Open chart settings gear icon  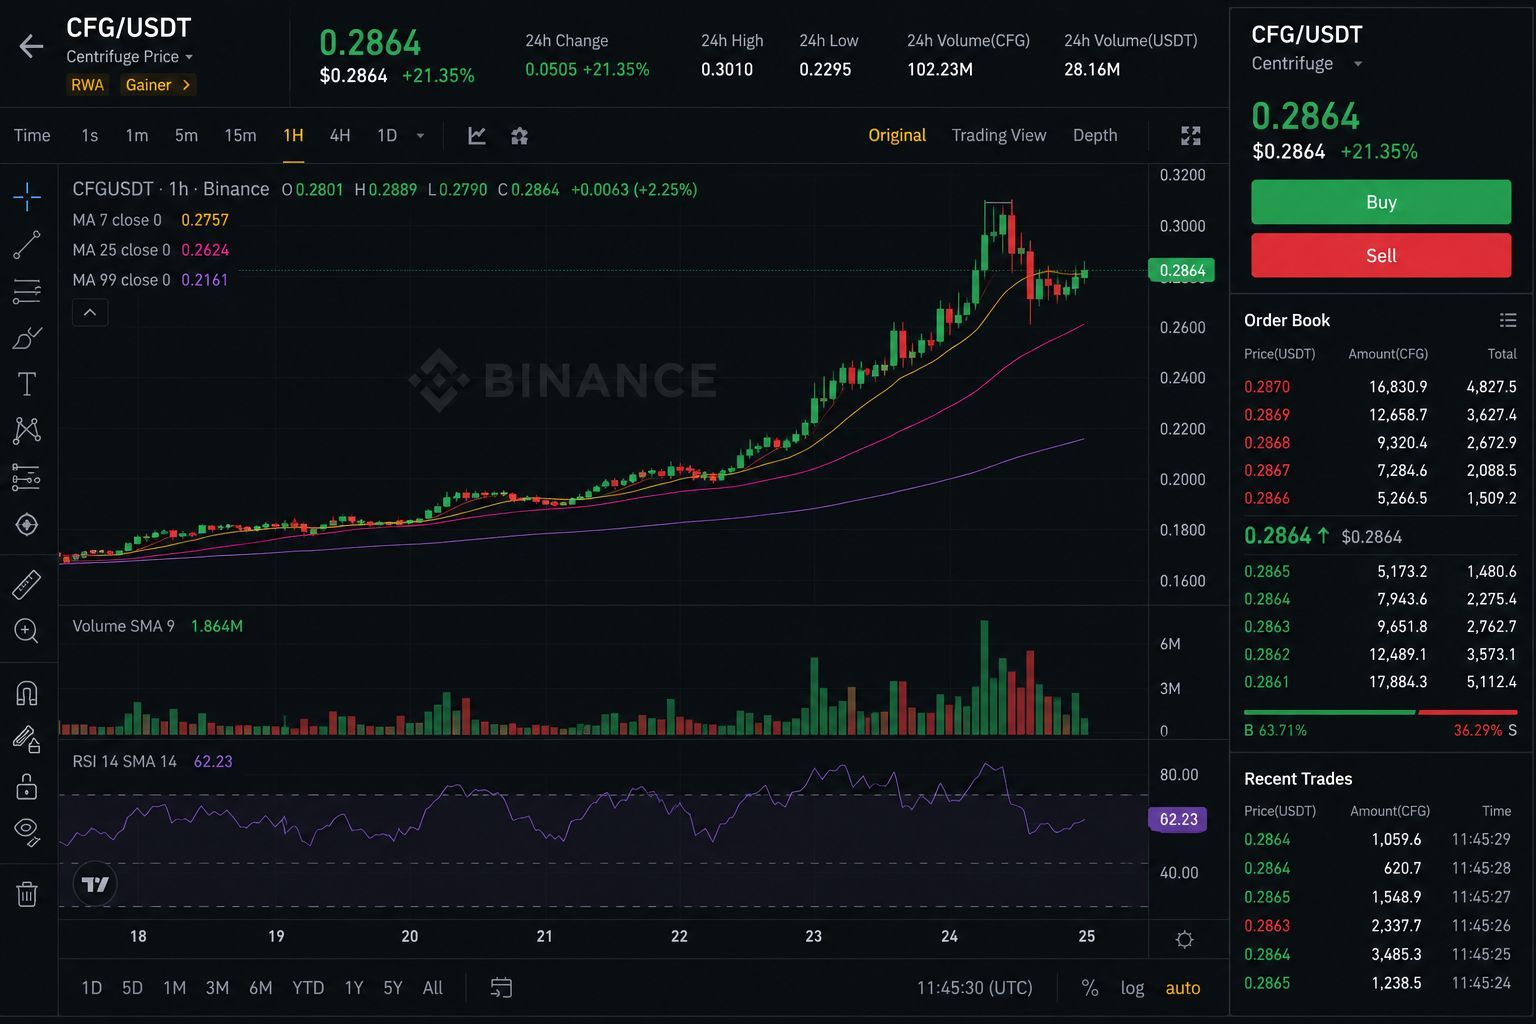tap(519, 136)
